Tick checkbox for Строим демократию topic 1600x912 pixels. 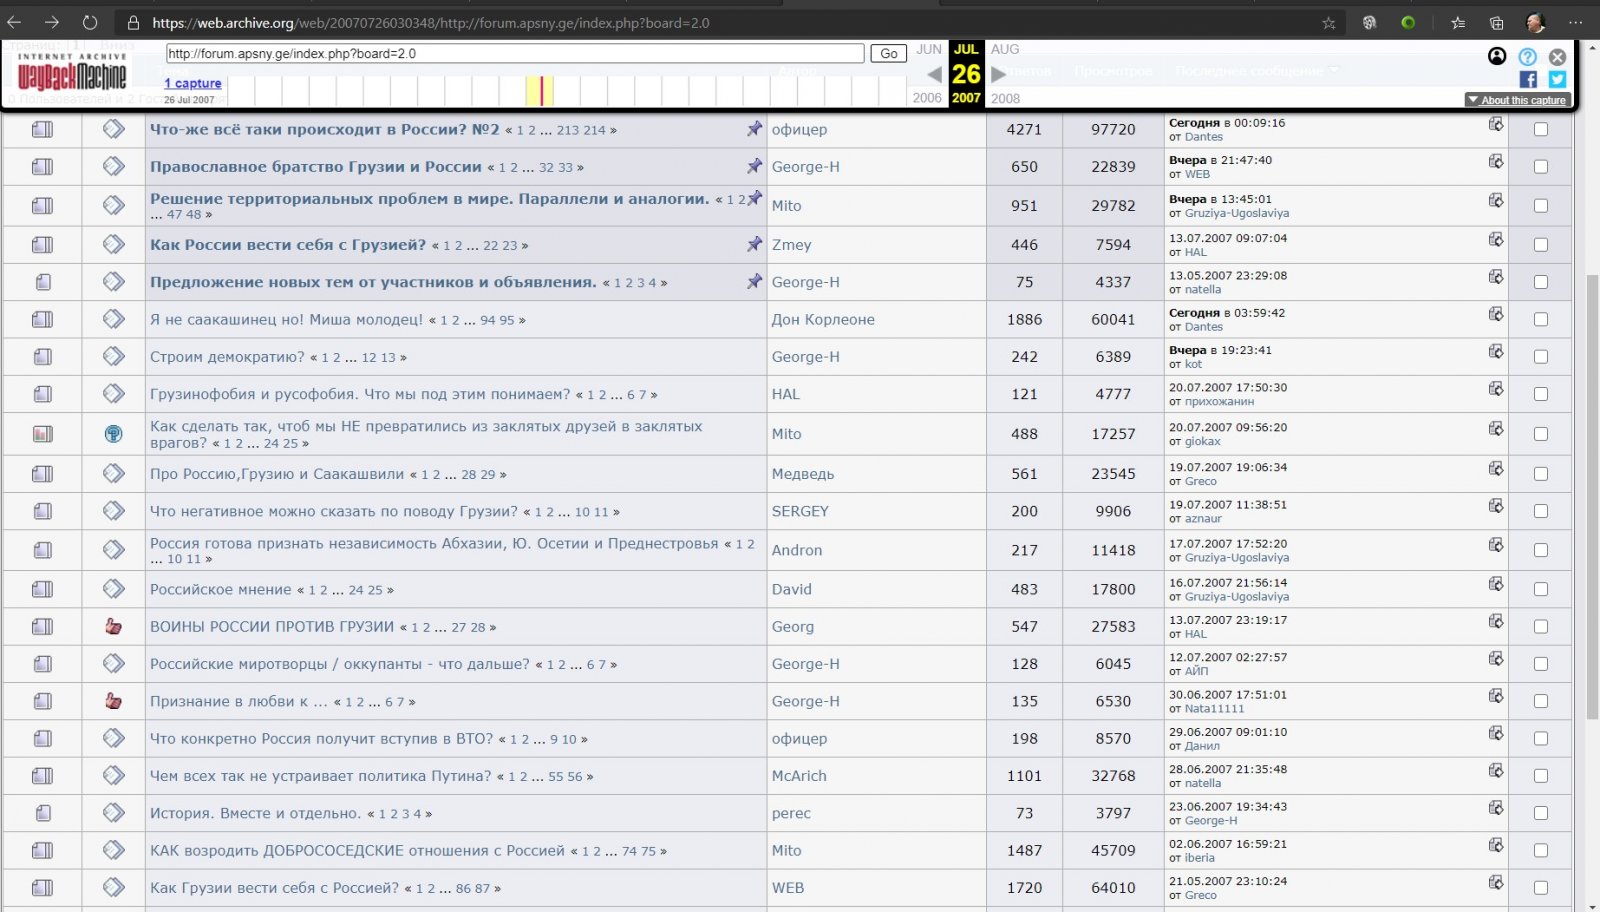1540,357
